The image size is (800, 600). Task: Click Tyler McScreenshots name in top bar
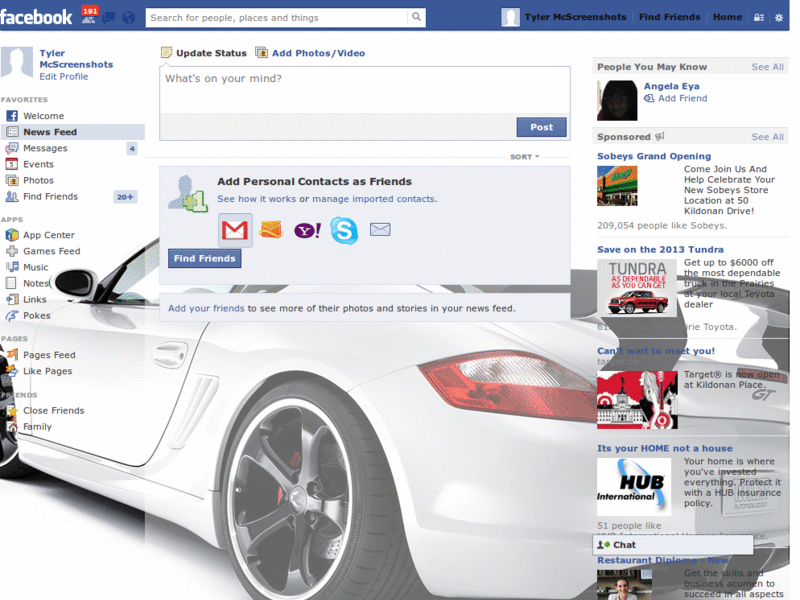575,17
